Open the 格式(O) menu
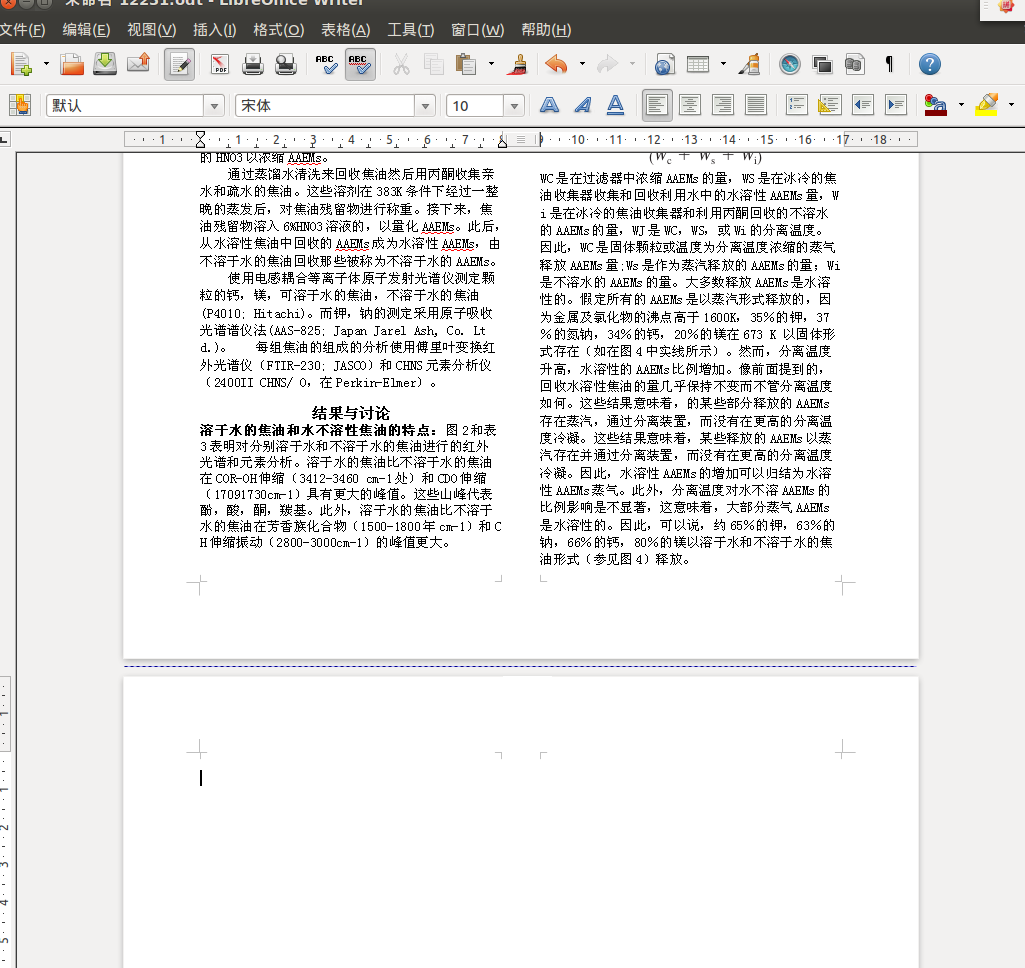1025x968 pixels. pos(278,30)
